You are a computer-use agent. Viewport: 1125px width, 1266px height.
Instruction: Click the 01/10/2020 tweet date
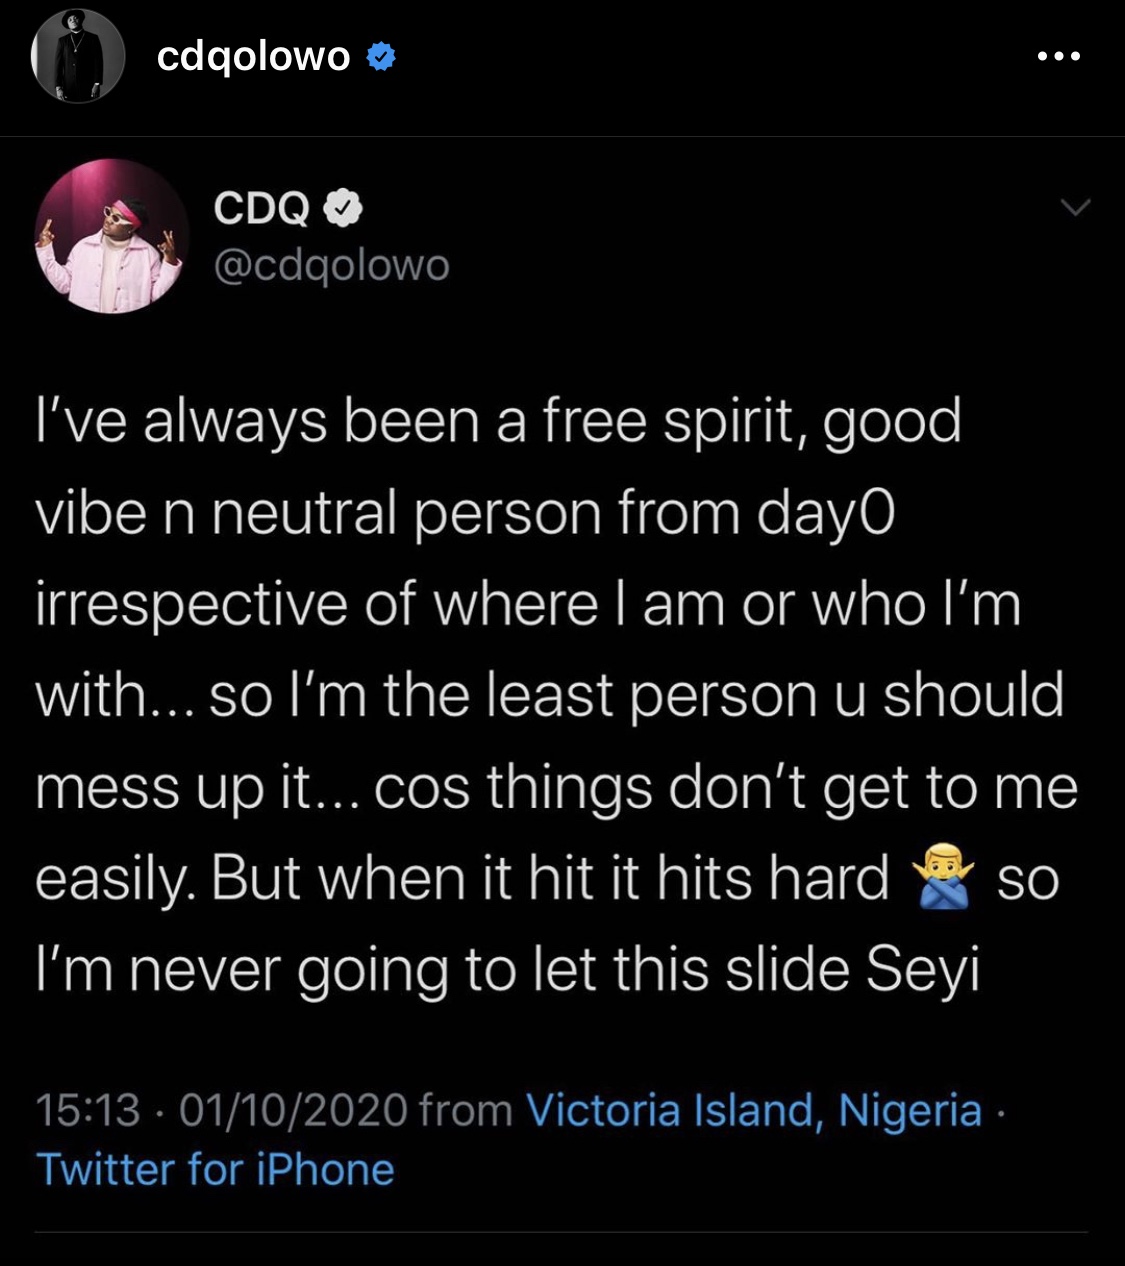point(293,1110)
